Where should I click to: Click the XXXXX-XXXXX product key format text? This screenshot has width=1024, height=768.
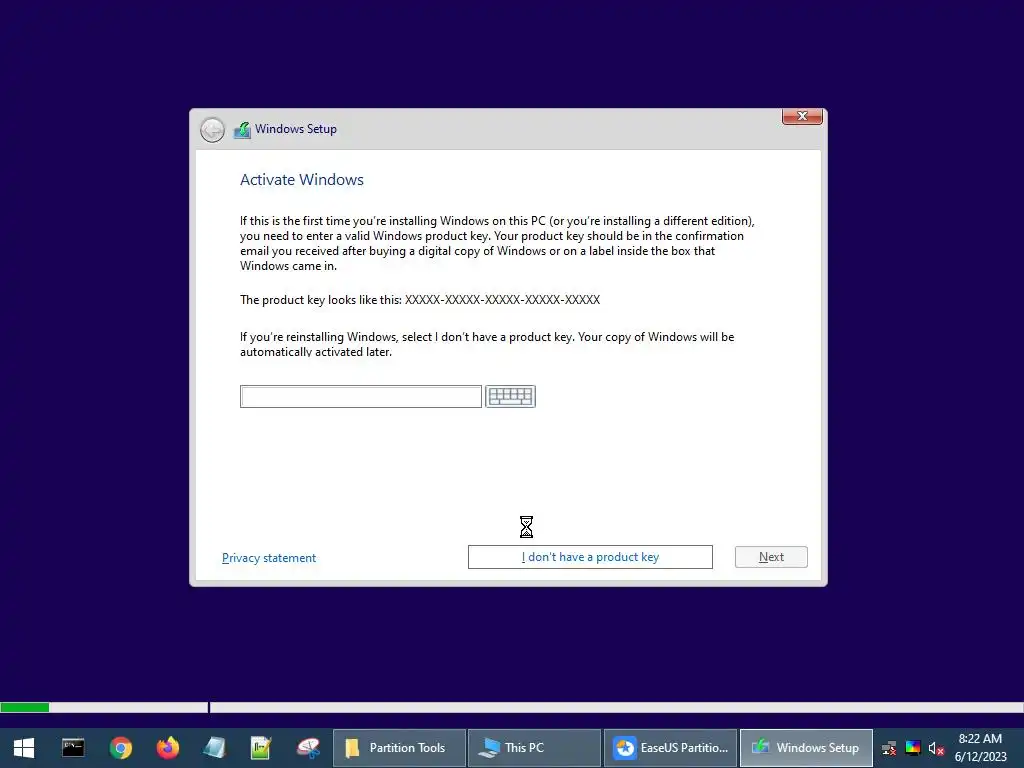click(x=502, y=300)
